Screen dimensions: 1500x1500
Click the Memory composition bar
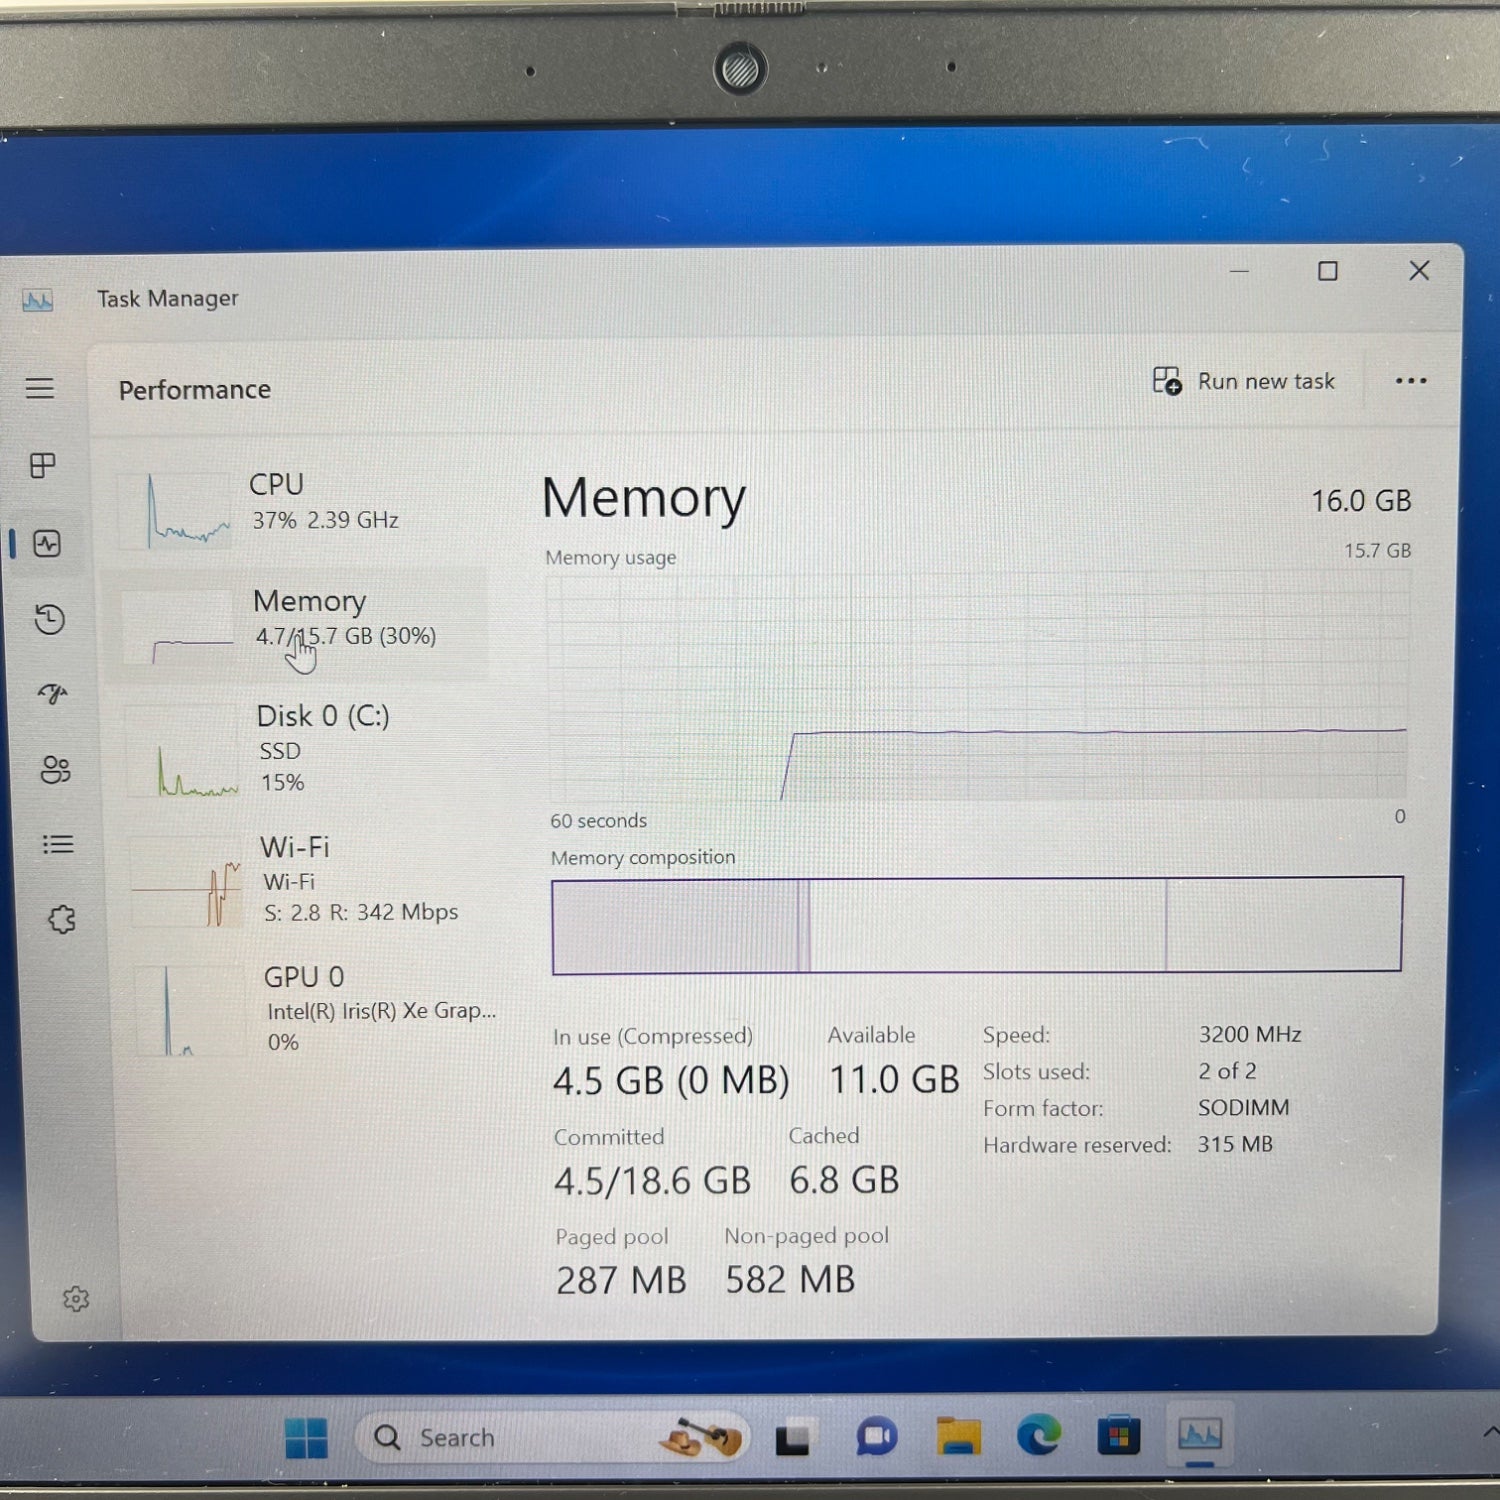pyautogui.click(x=976, y=925)
